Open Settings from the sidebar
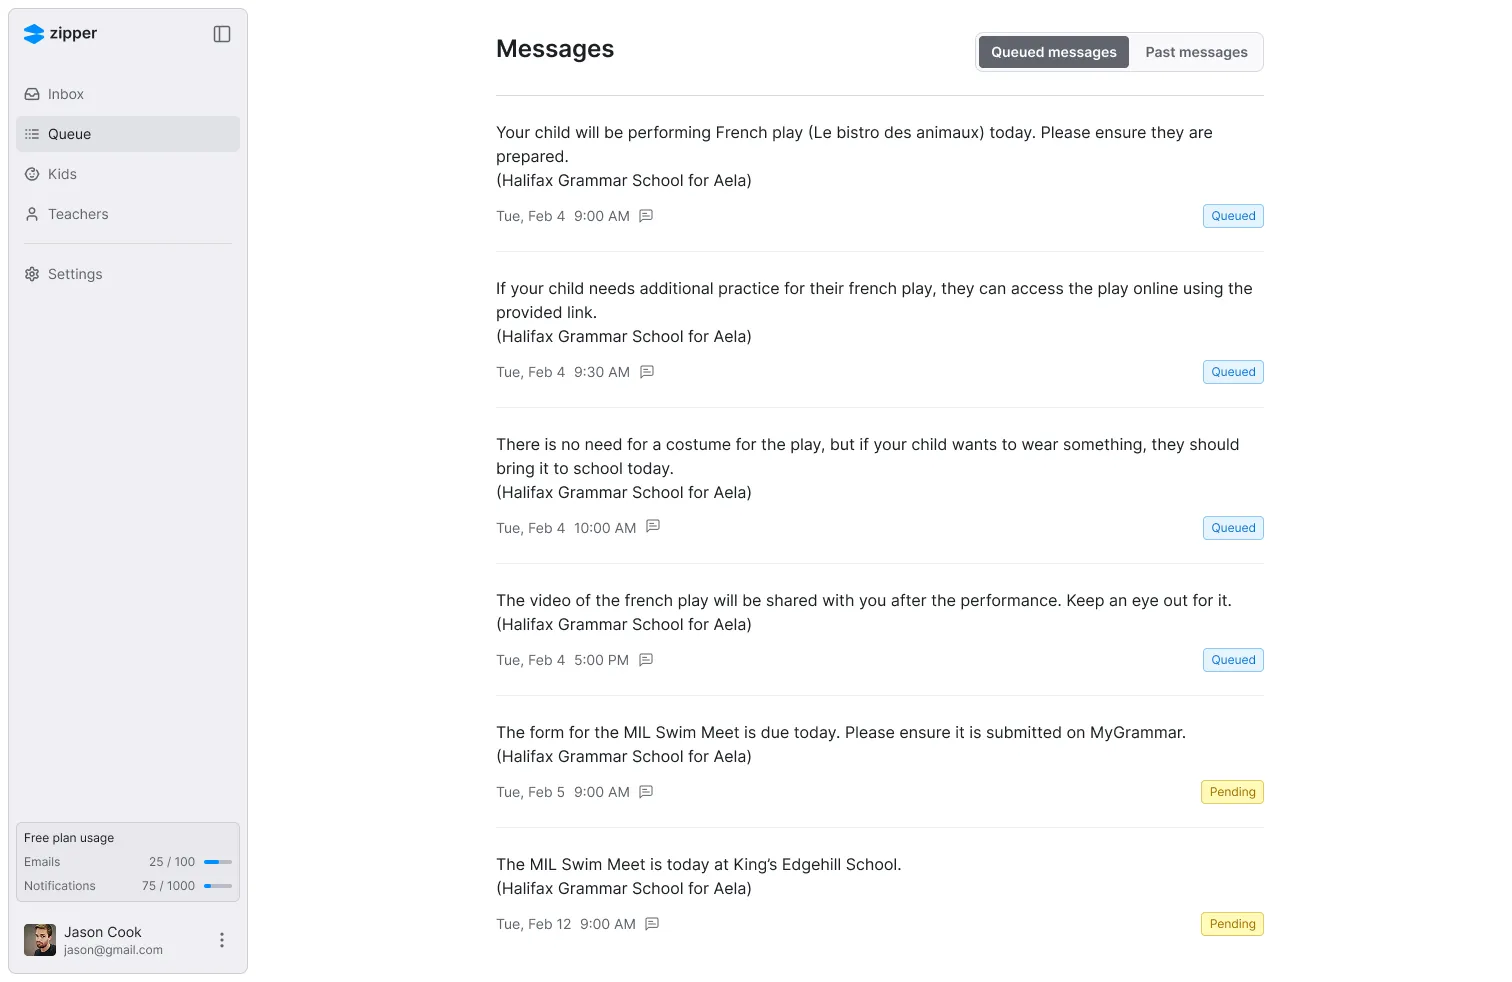The height and width of the screenshot is (982, 1512). click(75, 274)
